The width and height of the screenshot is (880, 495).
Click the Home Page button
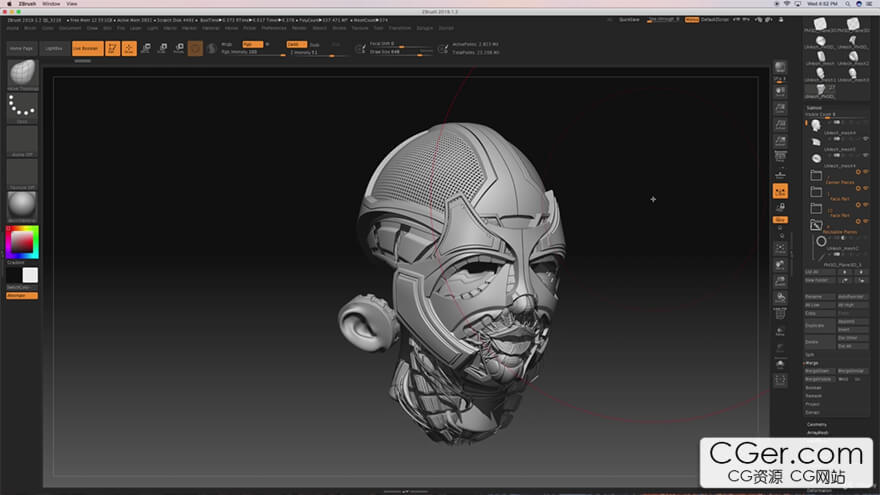click(21, 48)
